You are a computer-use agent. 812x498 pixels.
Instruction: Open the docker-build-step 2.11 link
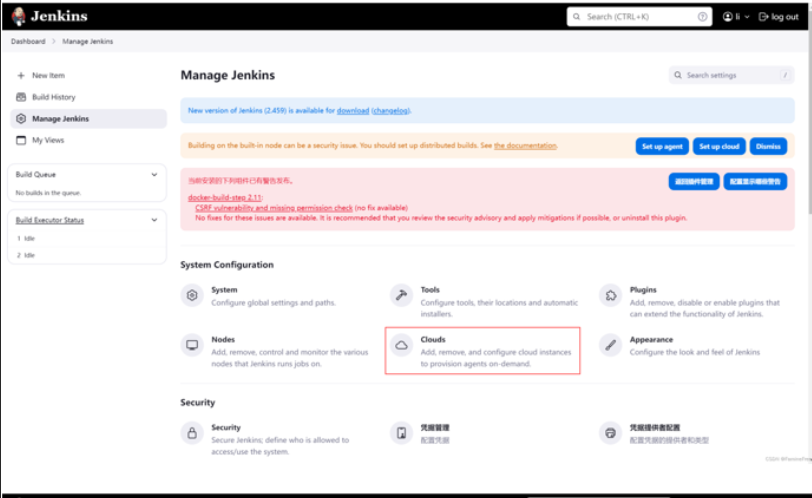225,198
